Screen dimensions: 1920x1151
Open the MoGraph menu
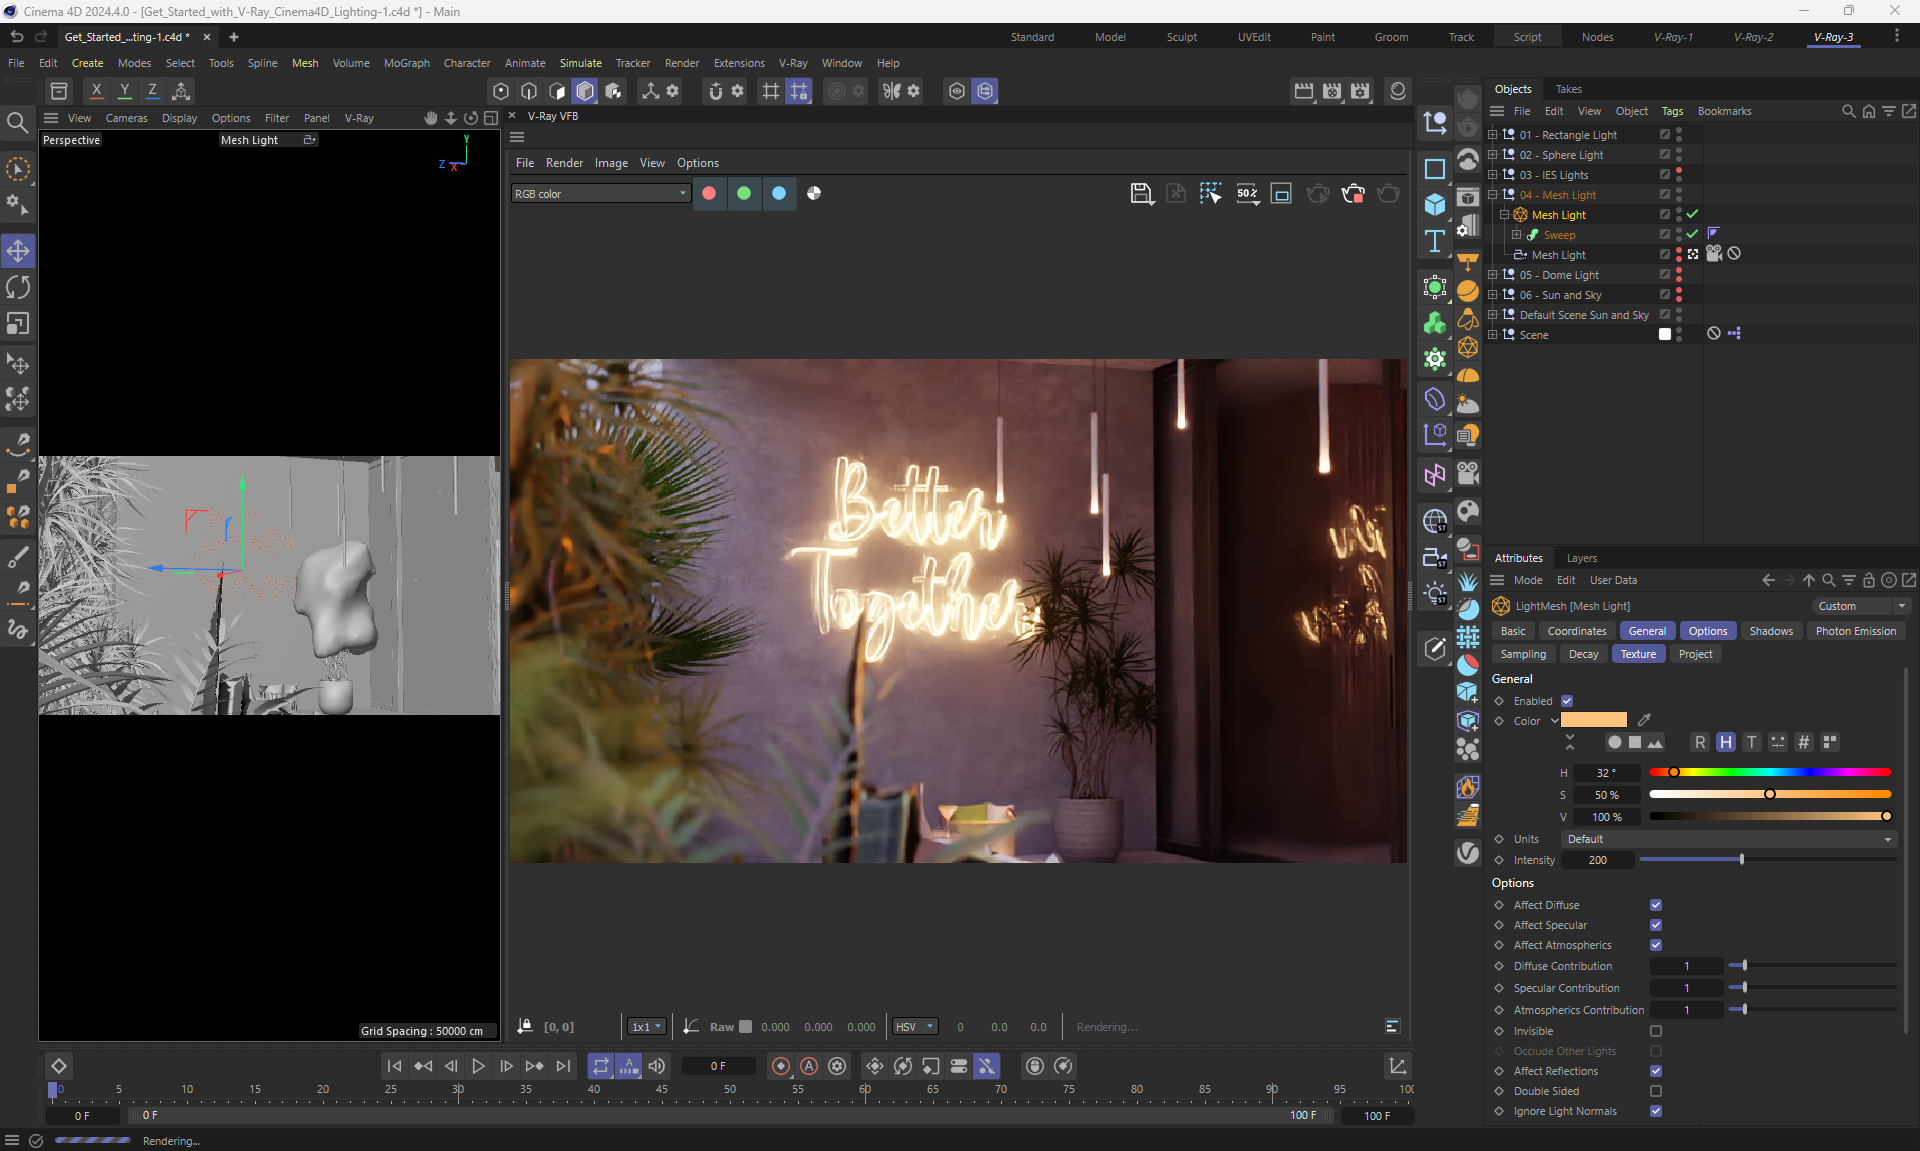click(406, 63)
